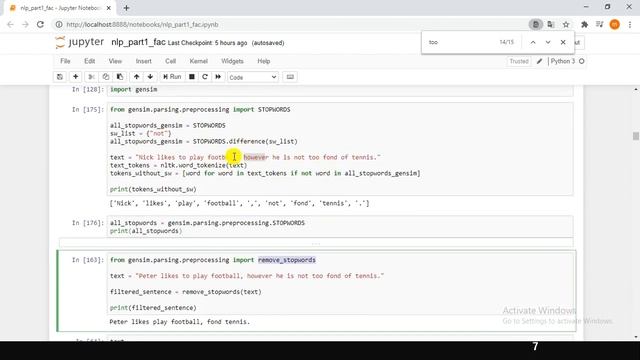Restart the kernel icon
The width and height of the screenshot is (640, 360).
click(205, 77)
